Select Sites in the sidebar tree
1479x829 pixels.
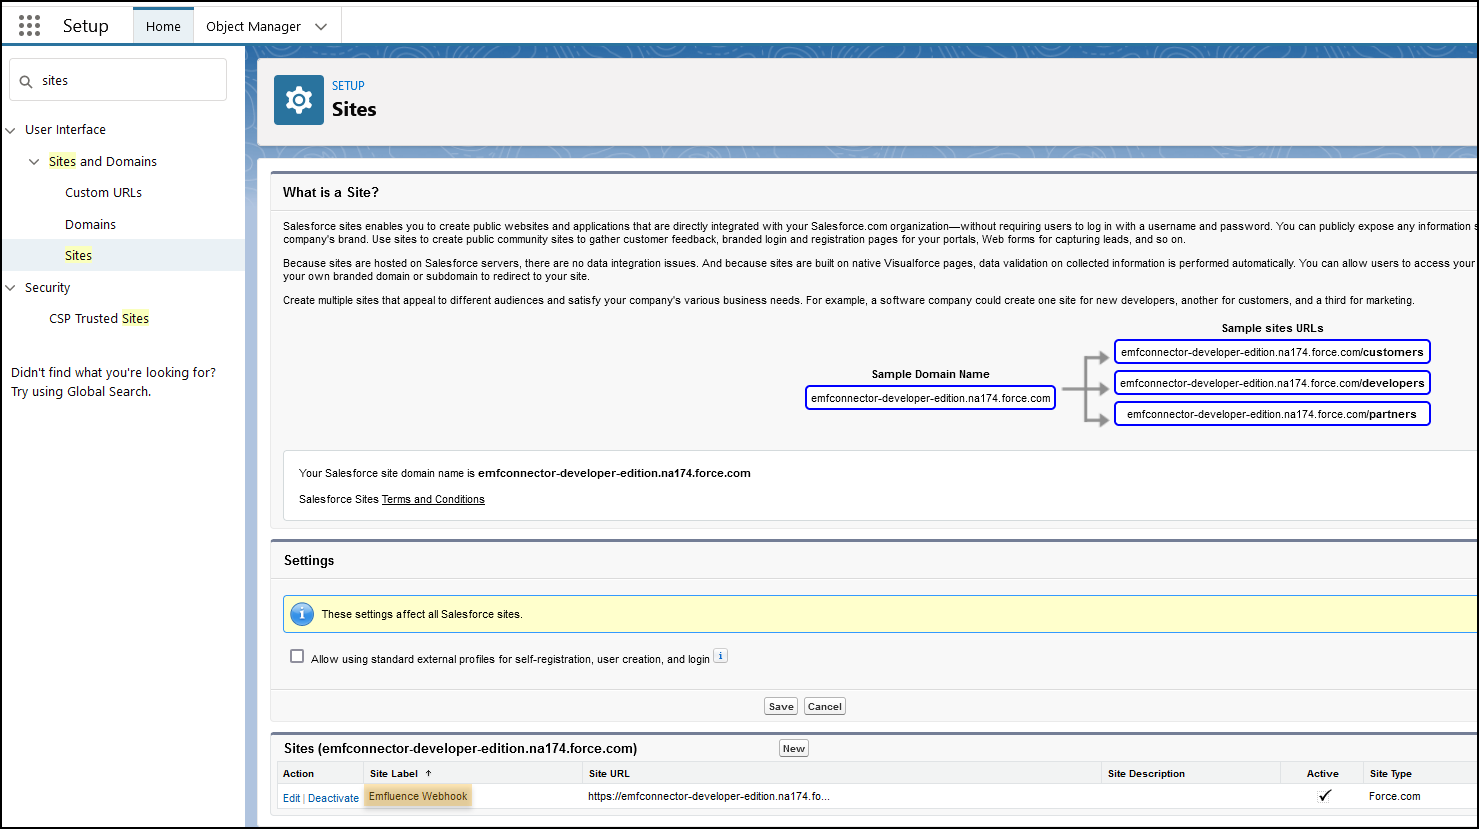[x=79, y=256]
